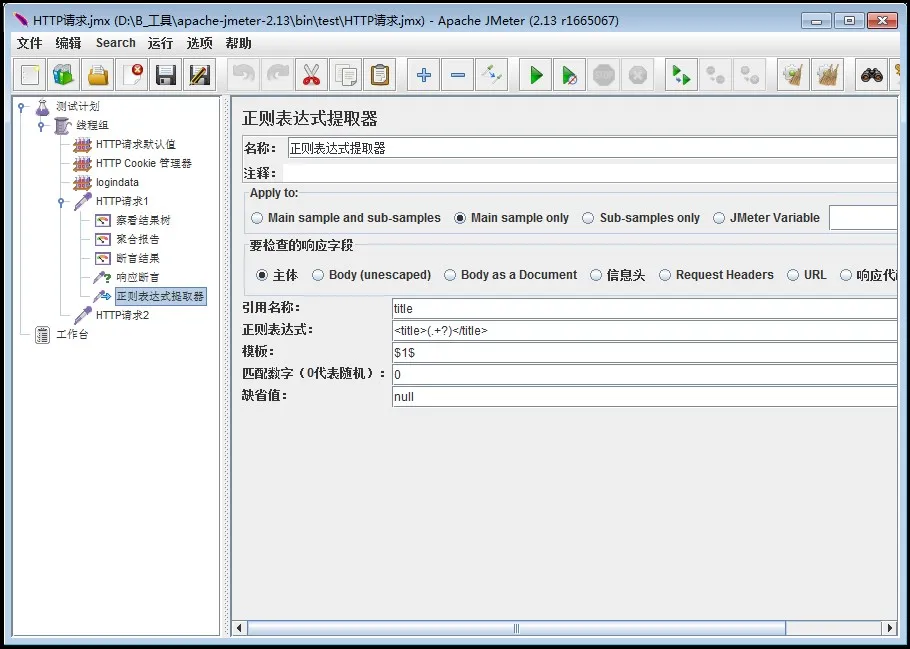Open the 选项 menu
910x649 pixels.
tap(199, 43)
